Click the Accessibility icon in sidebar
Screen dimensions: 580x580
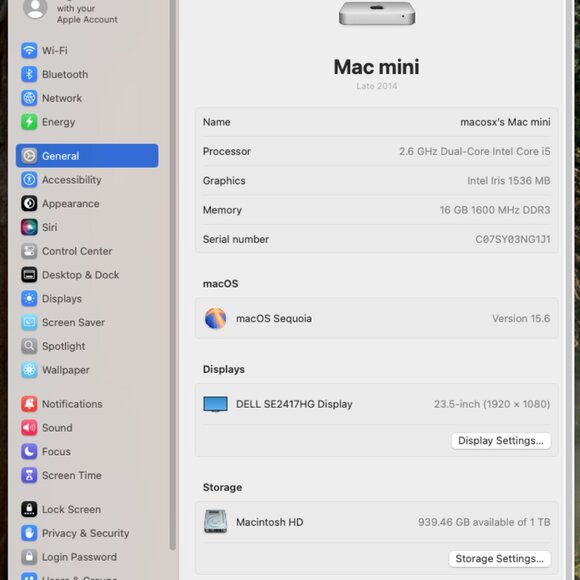[x=29, y=180]
